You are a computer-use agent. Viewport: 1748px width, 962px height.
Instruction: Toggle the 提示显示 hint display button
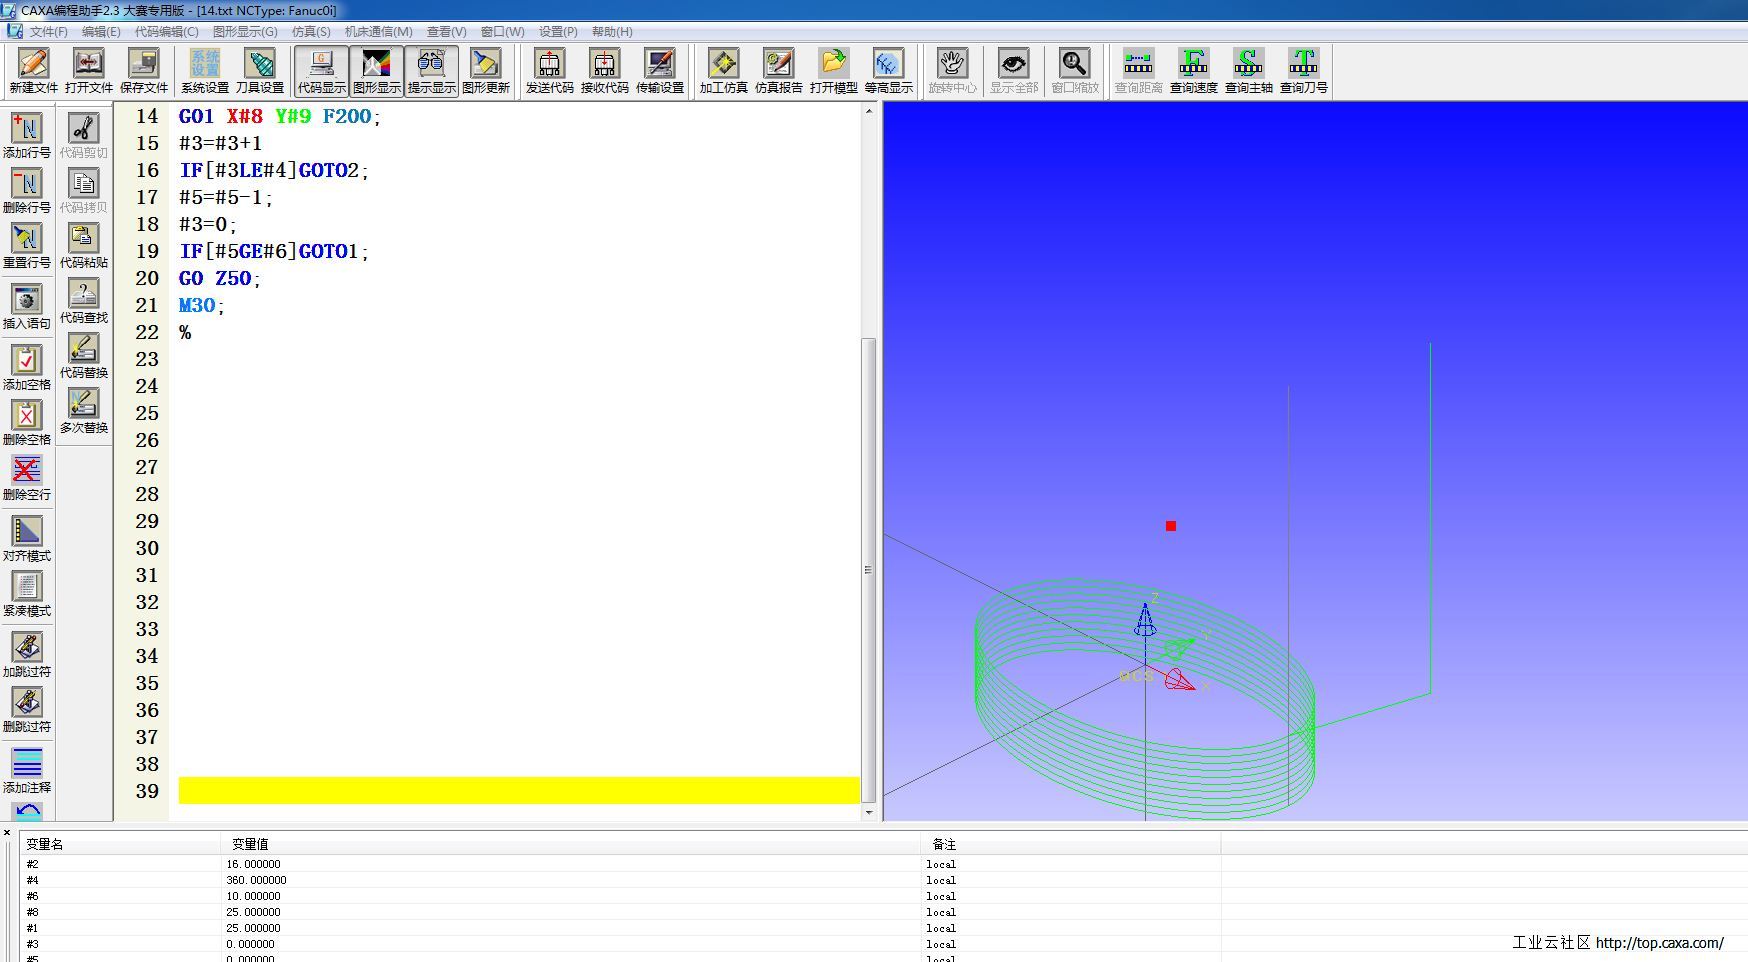tap(431, 71)
